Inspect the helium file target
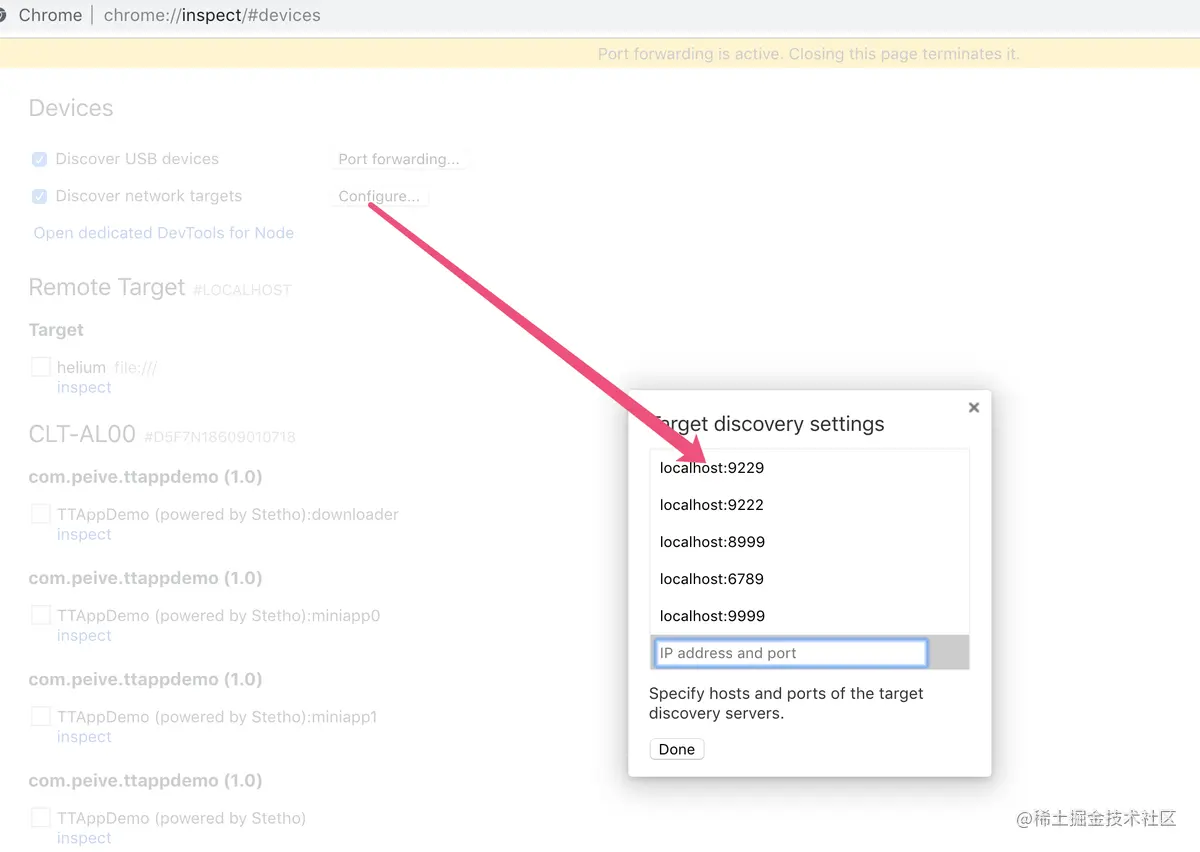Viewport: 1200px width, 852px height. (x=84, y=387)
